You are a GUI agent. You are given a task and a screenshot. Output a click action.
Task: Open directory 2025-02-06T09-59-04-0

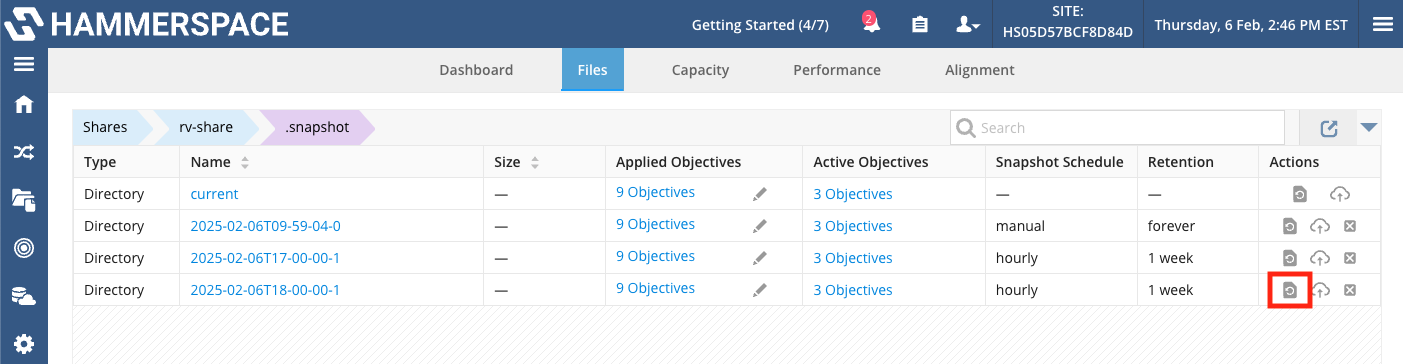265,226
